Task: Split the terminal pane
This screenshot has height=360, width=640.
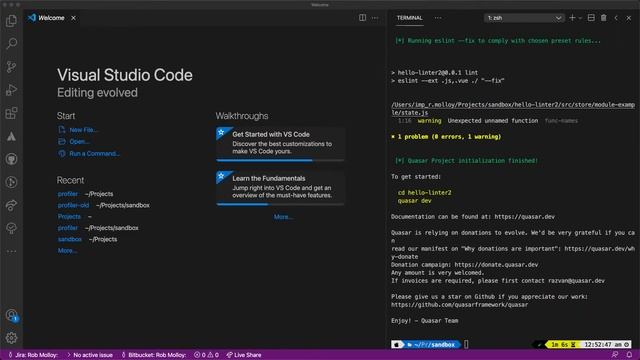Action: tap(591, 18)
